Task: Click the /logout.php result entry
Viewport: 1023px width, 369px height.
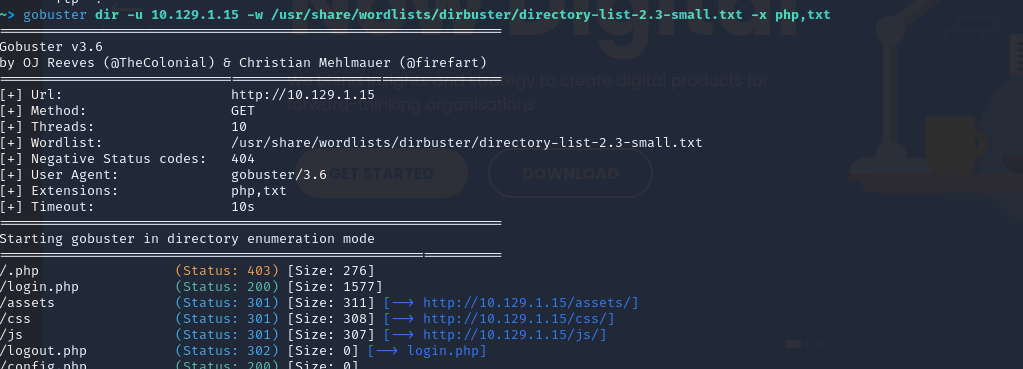Action: click(43, 351)
